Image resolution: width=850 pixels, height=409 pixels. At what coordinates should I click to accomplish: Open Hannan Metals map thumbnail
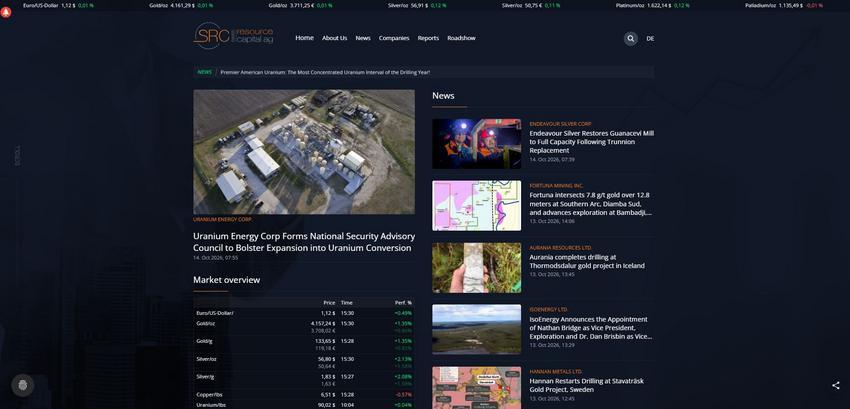tap(476, 388)
